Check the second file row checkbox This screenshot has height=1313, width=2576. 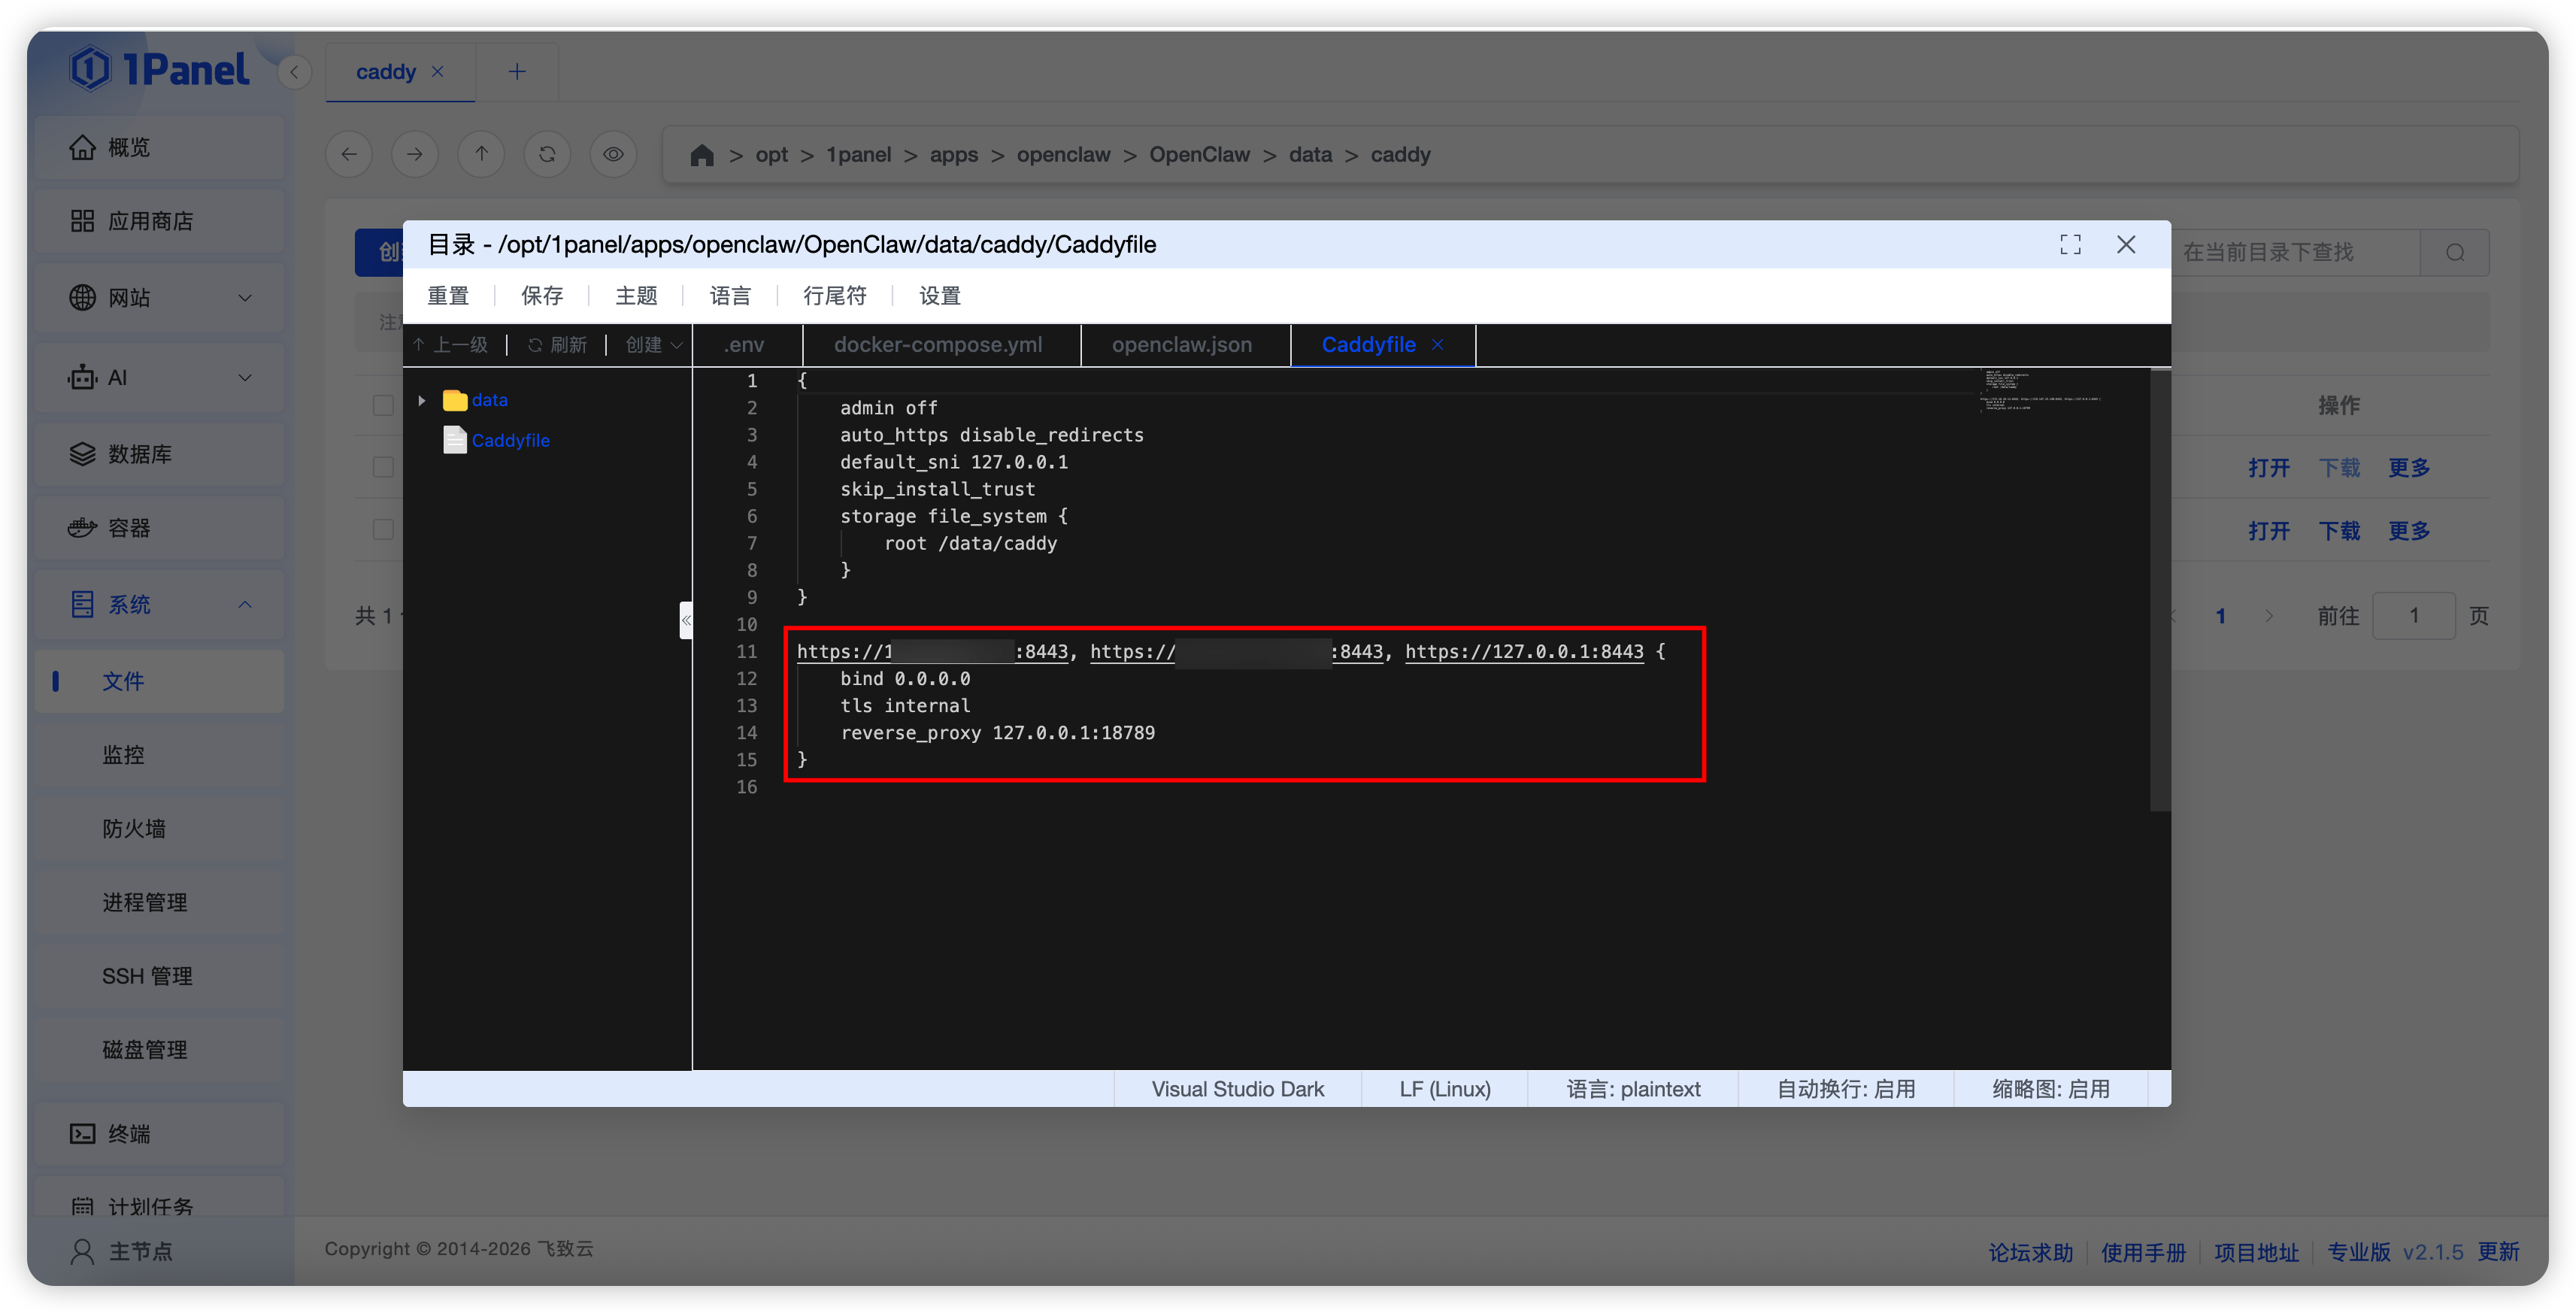point(383,529)
